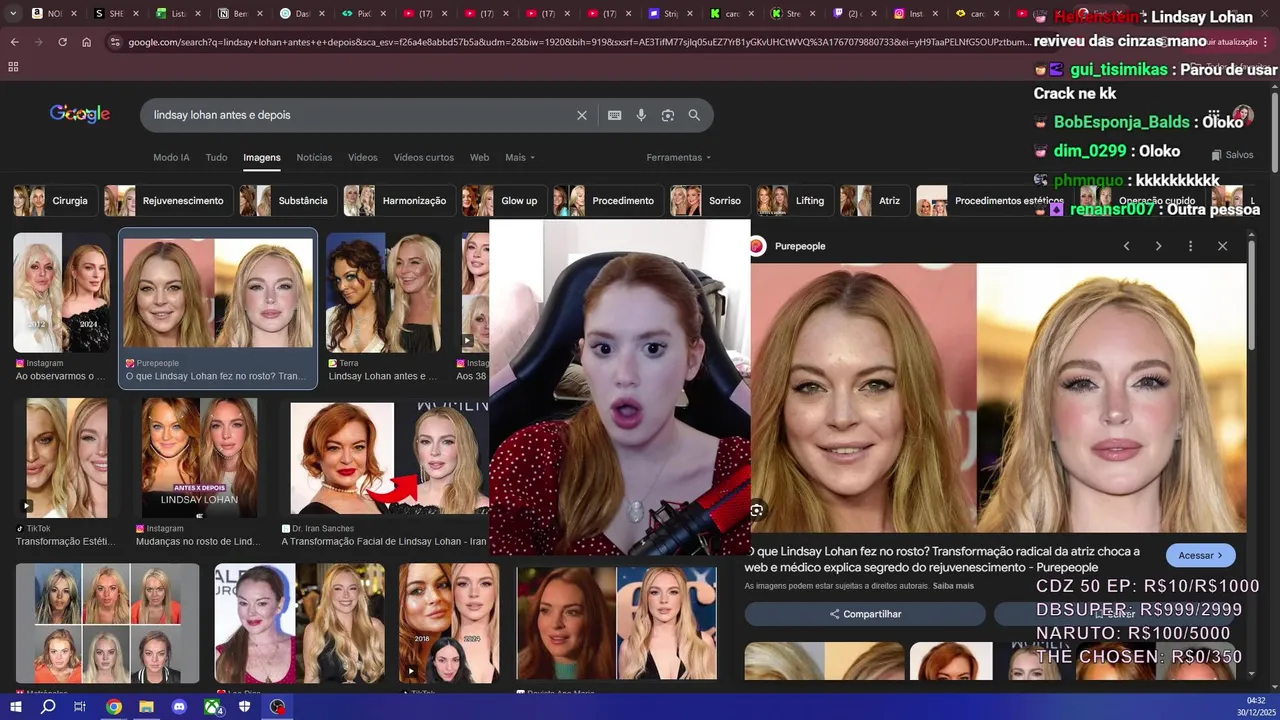Start voice search with microphone icon

pos(641,115)
